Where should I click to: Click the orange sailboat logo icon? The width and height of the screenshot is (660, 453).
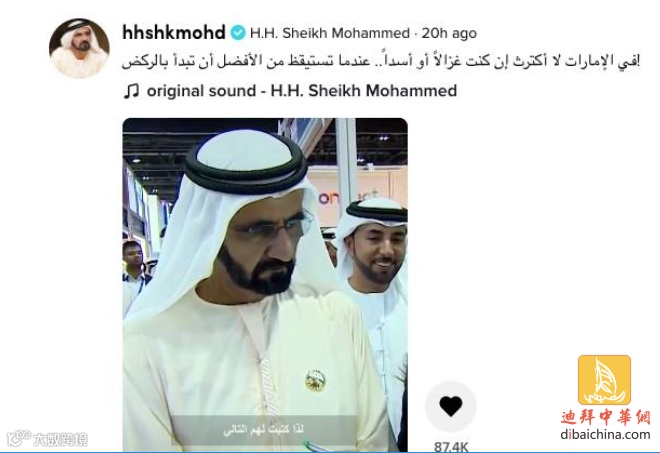[x=604, y=380]
